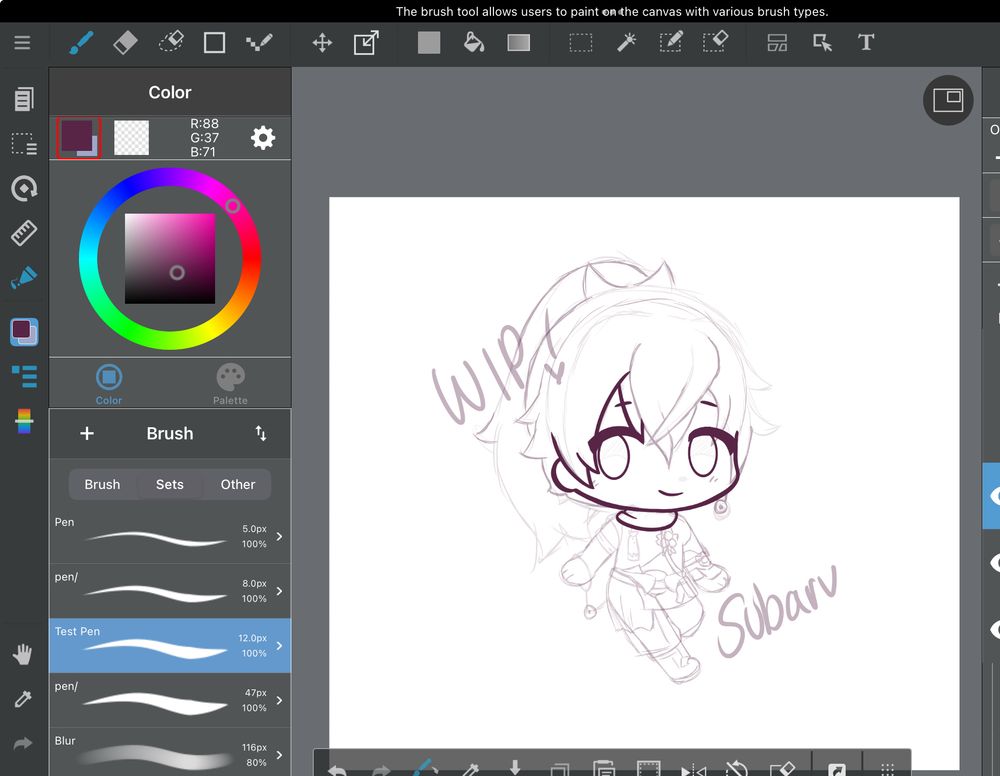Click the down-arrow Save icon in bottom toolbar

click(x=515, y=767)
